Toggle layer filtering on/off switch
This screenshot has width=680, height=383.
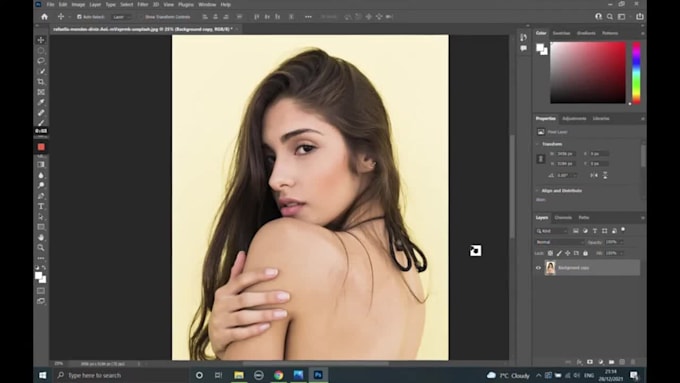click(x=623, y=229)
